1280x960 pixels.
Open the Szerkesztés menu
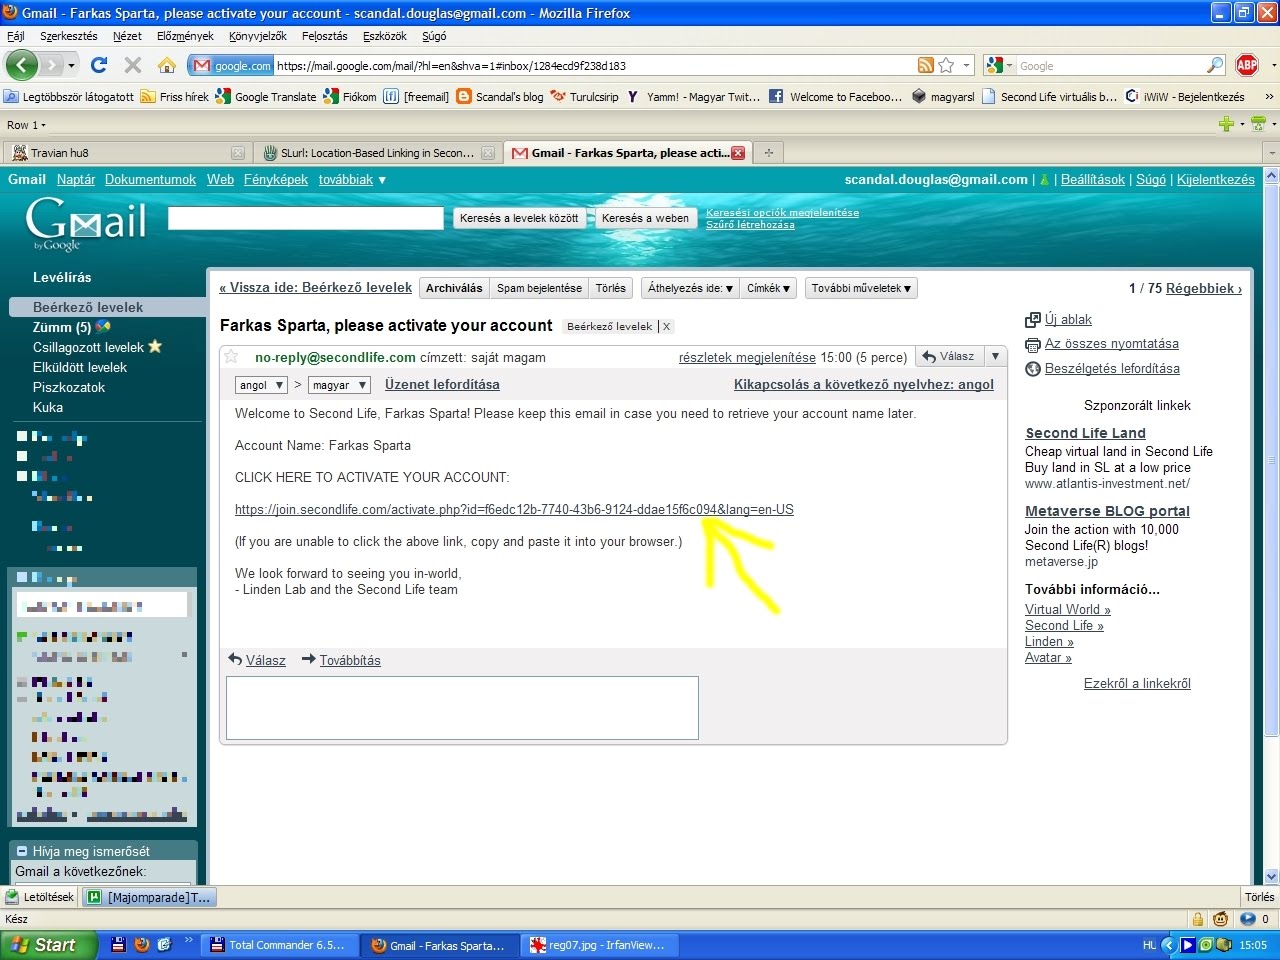point(68,36)
